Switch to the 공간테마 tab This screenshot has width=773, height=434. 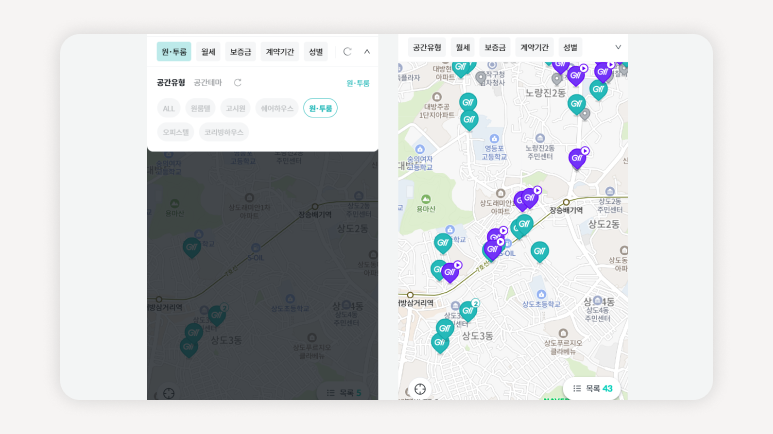click(x=208, y=82)
